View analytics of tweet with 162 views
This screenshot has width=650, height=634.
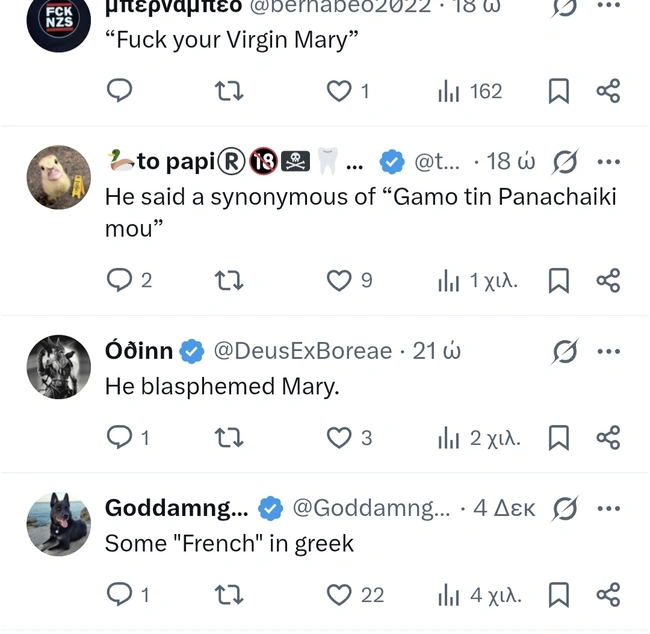[470, 91]
